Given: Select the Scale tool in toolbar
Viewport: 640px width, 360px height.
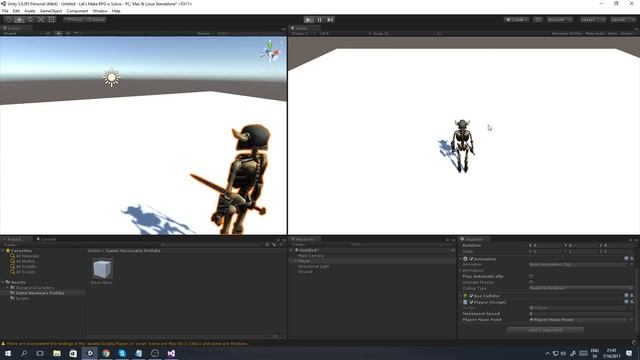Looking at the screenshot, I should pos(41,20).
